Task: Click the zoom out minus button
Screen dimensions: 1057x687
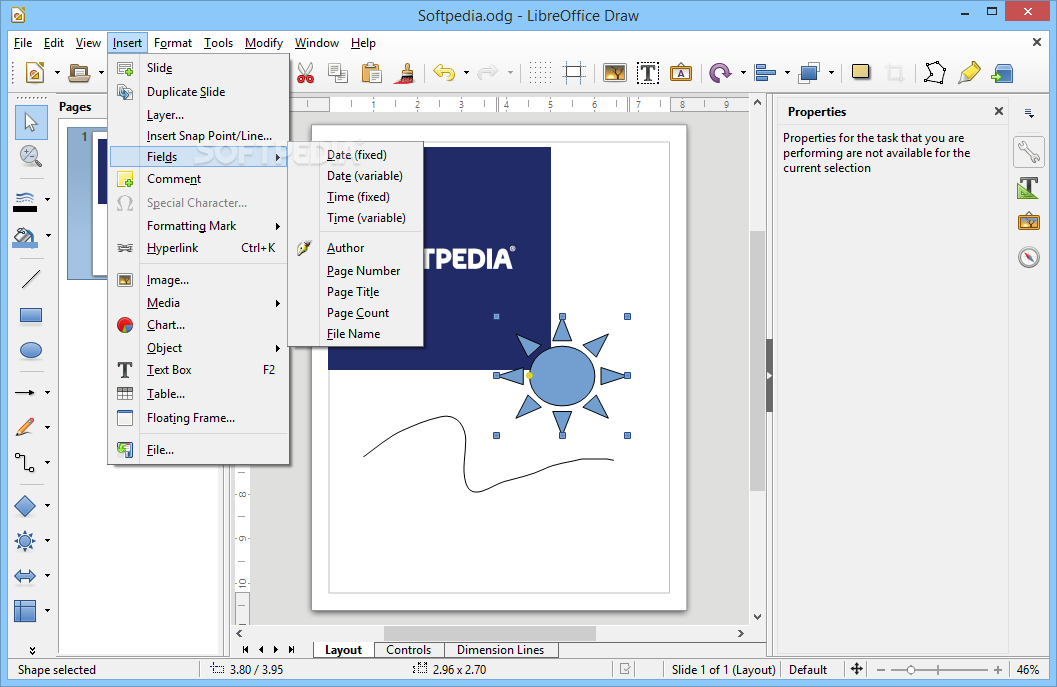Action: (880, 669)
